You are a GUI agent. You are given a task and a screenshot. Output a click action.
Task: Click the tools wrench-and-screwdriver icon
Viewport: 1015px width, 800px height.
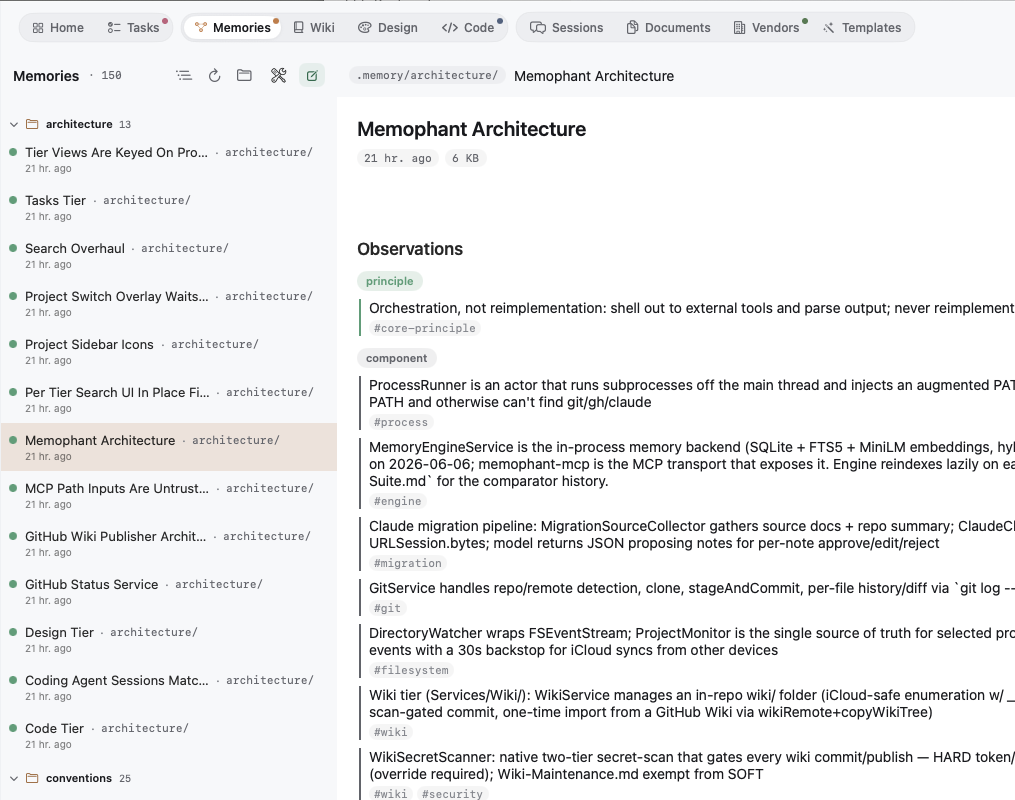pyautogui.click(x=278, y=76)
